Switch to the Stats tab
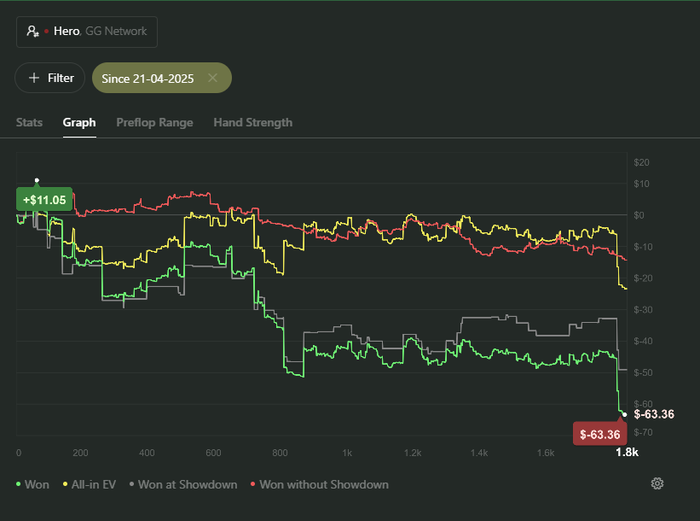Image resolution: width=700 pixels, height=521 pixels. (x=29, y=123)
